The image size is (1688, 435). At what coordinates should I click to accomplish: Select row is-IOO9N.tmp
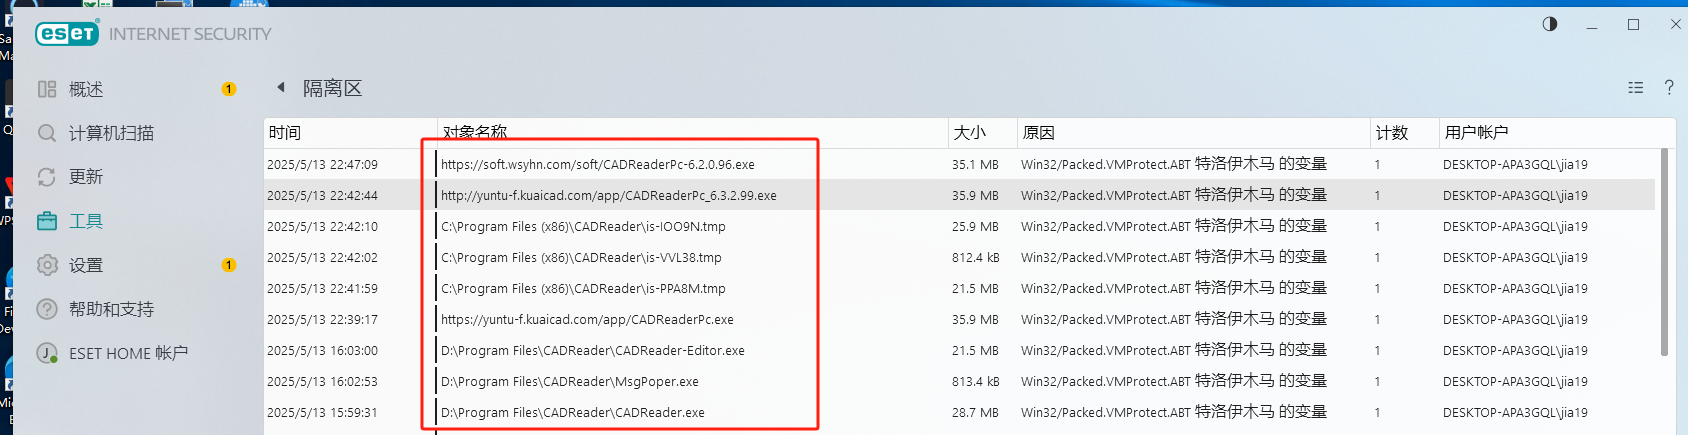[x=959, y=226]
